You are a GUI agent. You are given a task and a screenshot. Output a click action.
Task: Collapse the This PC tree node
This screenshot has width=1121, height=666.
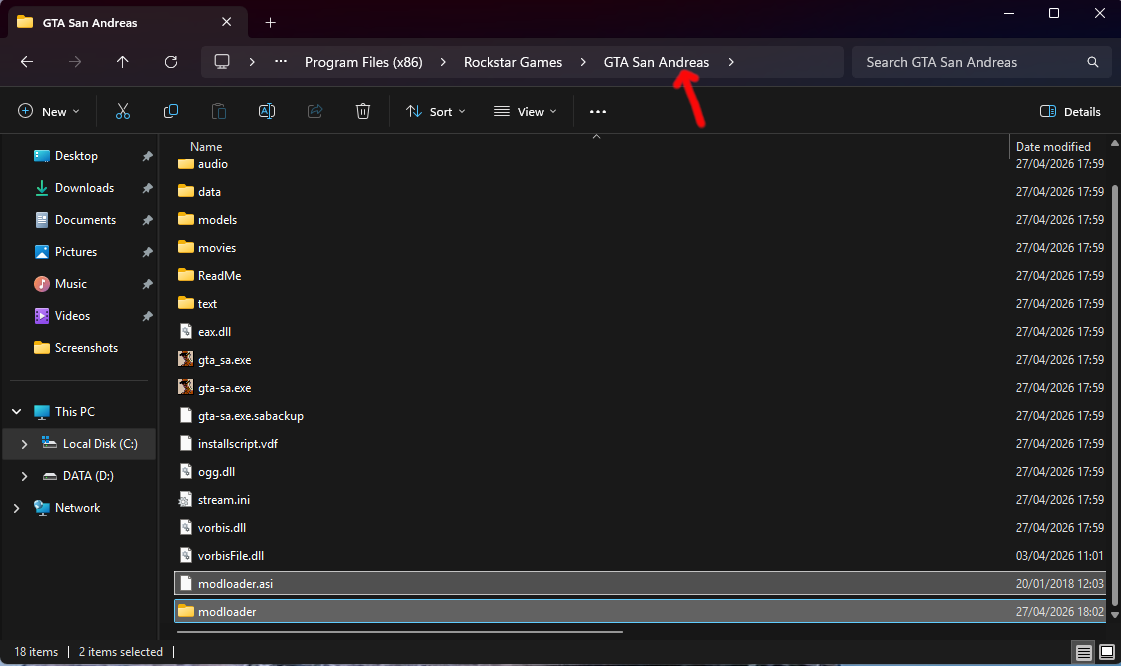(x=16, y=412)
